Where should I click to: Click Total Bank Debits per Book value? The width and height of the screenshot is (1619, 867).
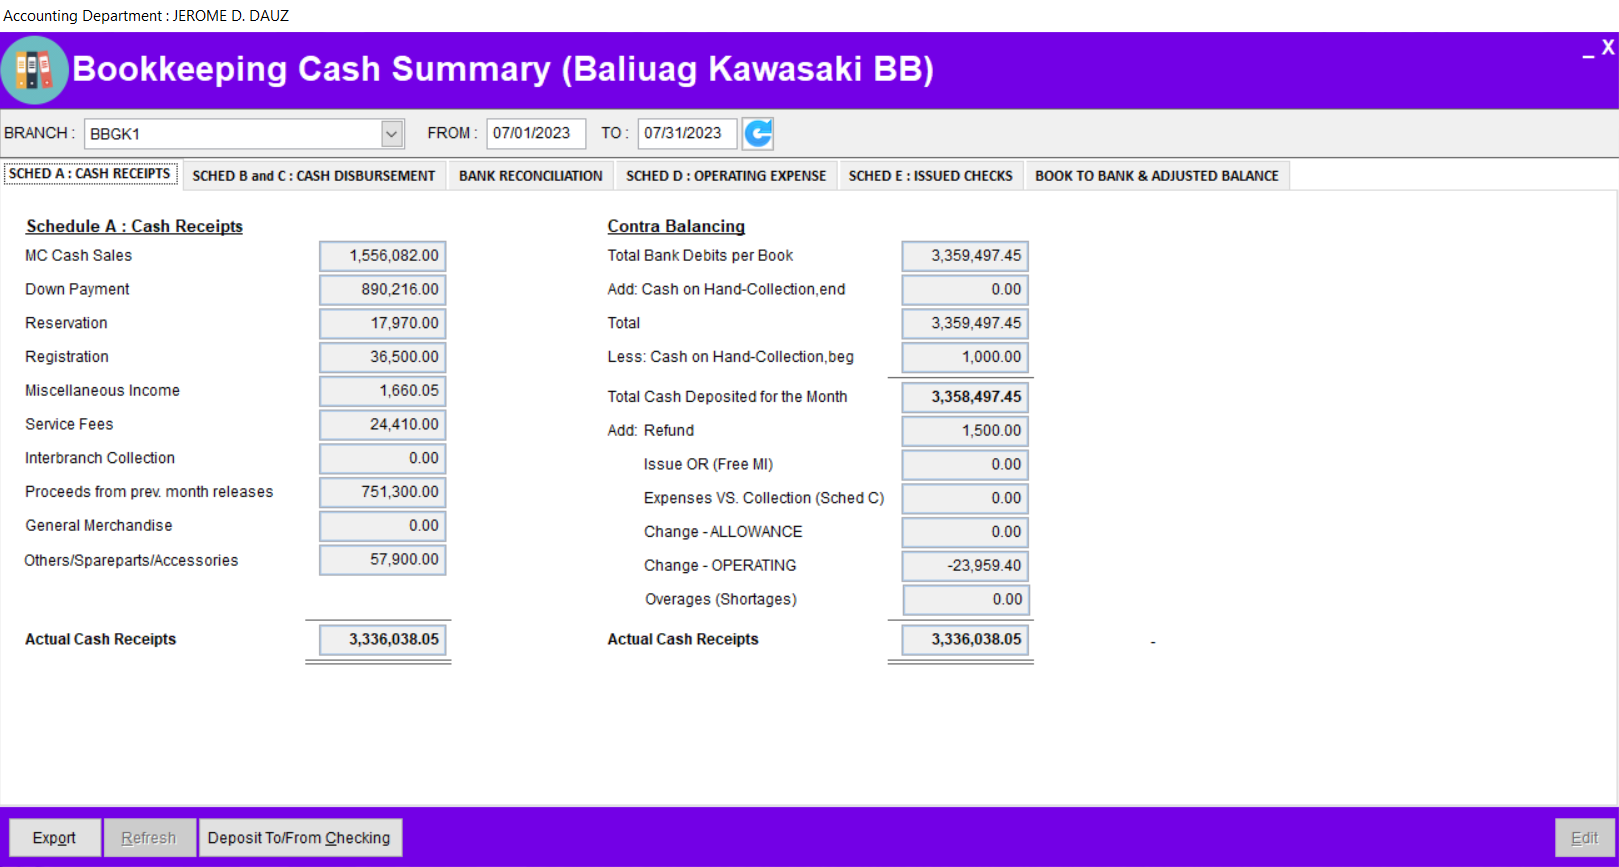point(965,256)
